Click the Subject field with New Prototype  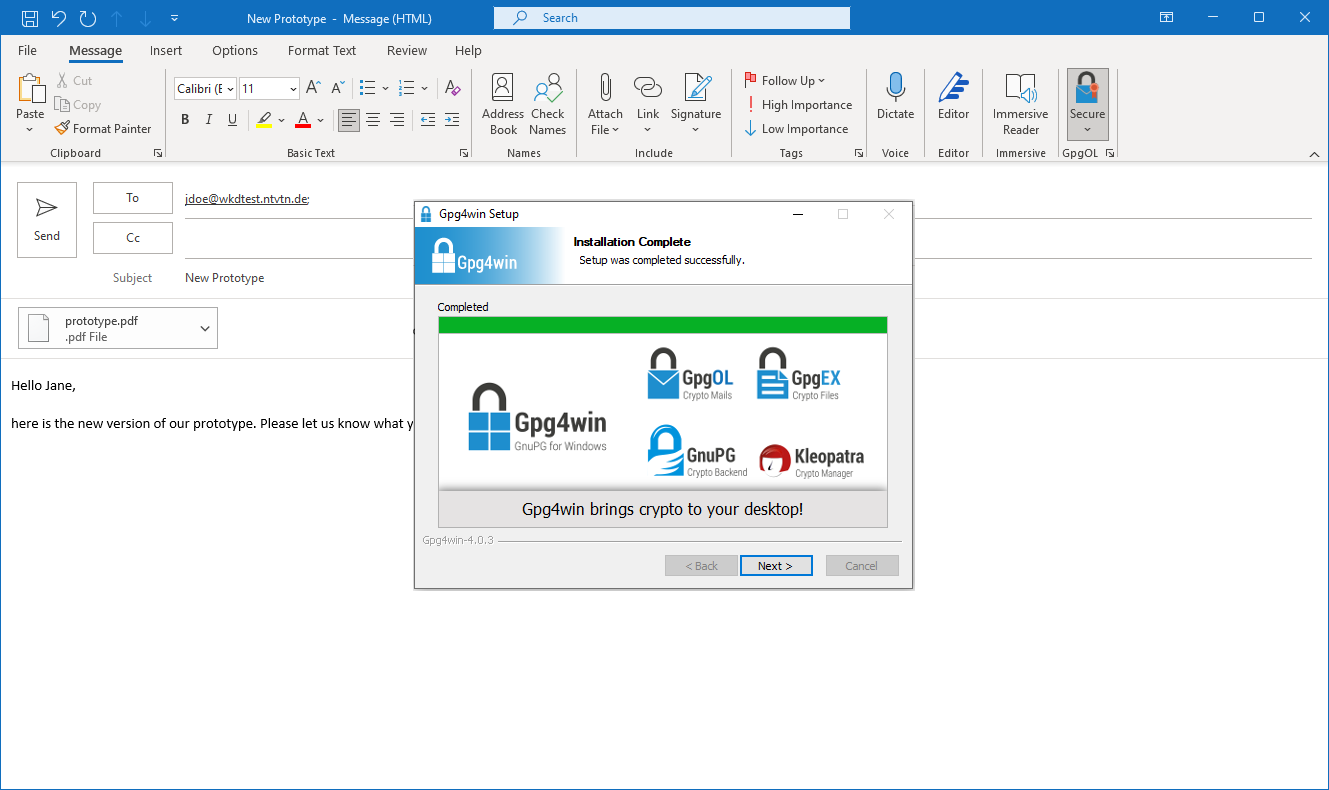[225, 278]
